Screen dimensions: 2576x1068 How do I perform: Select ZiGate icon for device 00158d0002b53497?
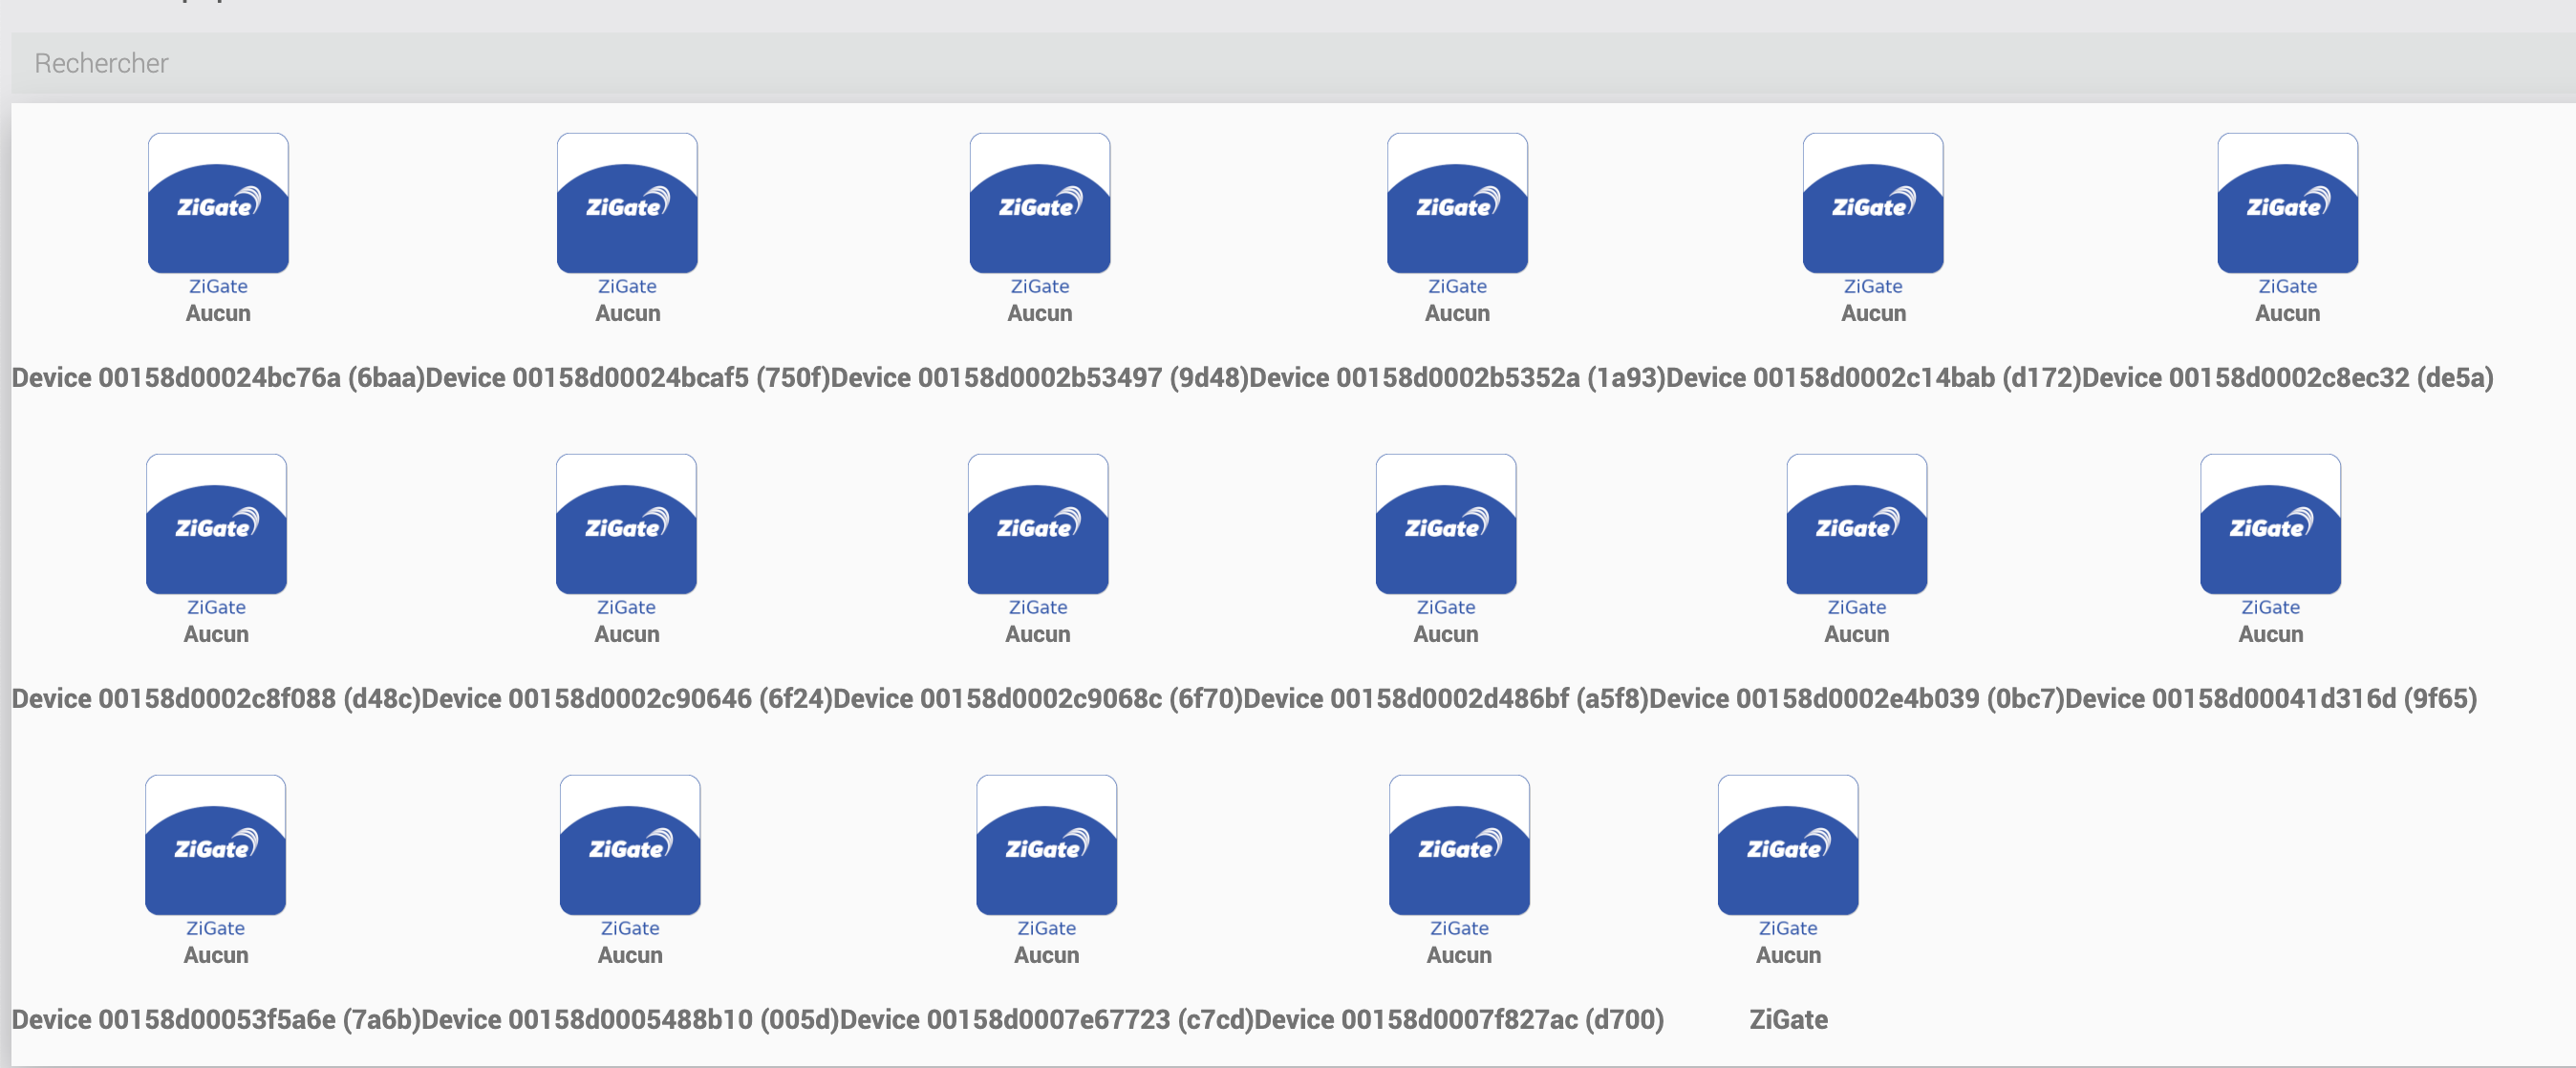(x=1039, y=203)
